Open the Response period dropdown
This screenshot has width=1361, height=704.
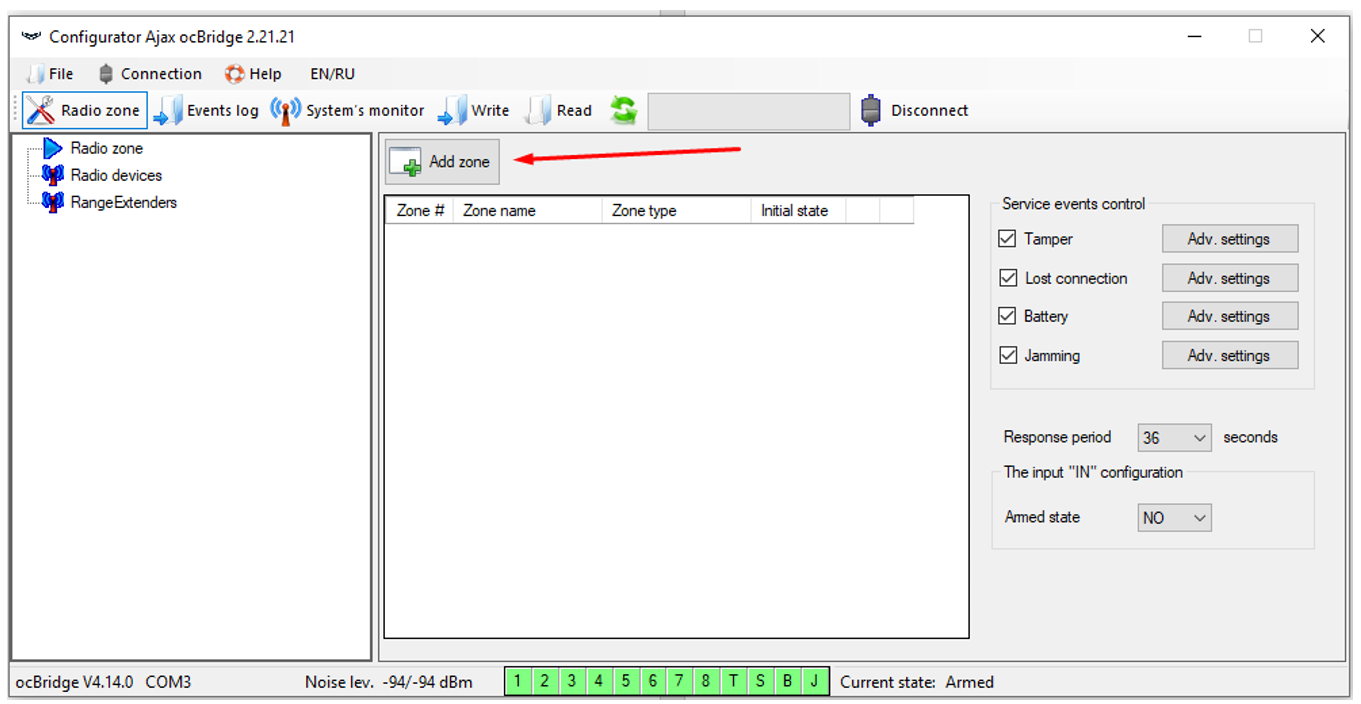pos(1174,437)
